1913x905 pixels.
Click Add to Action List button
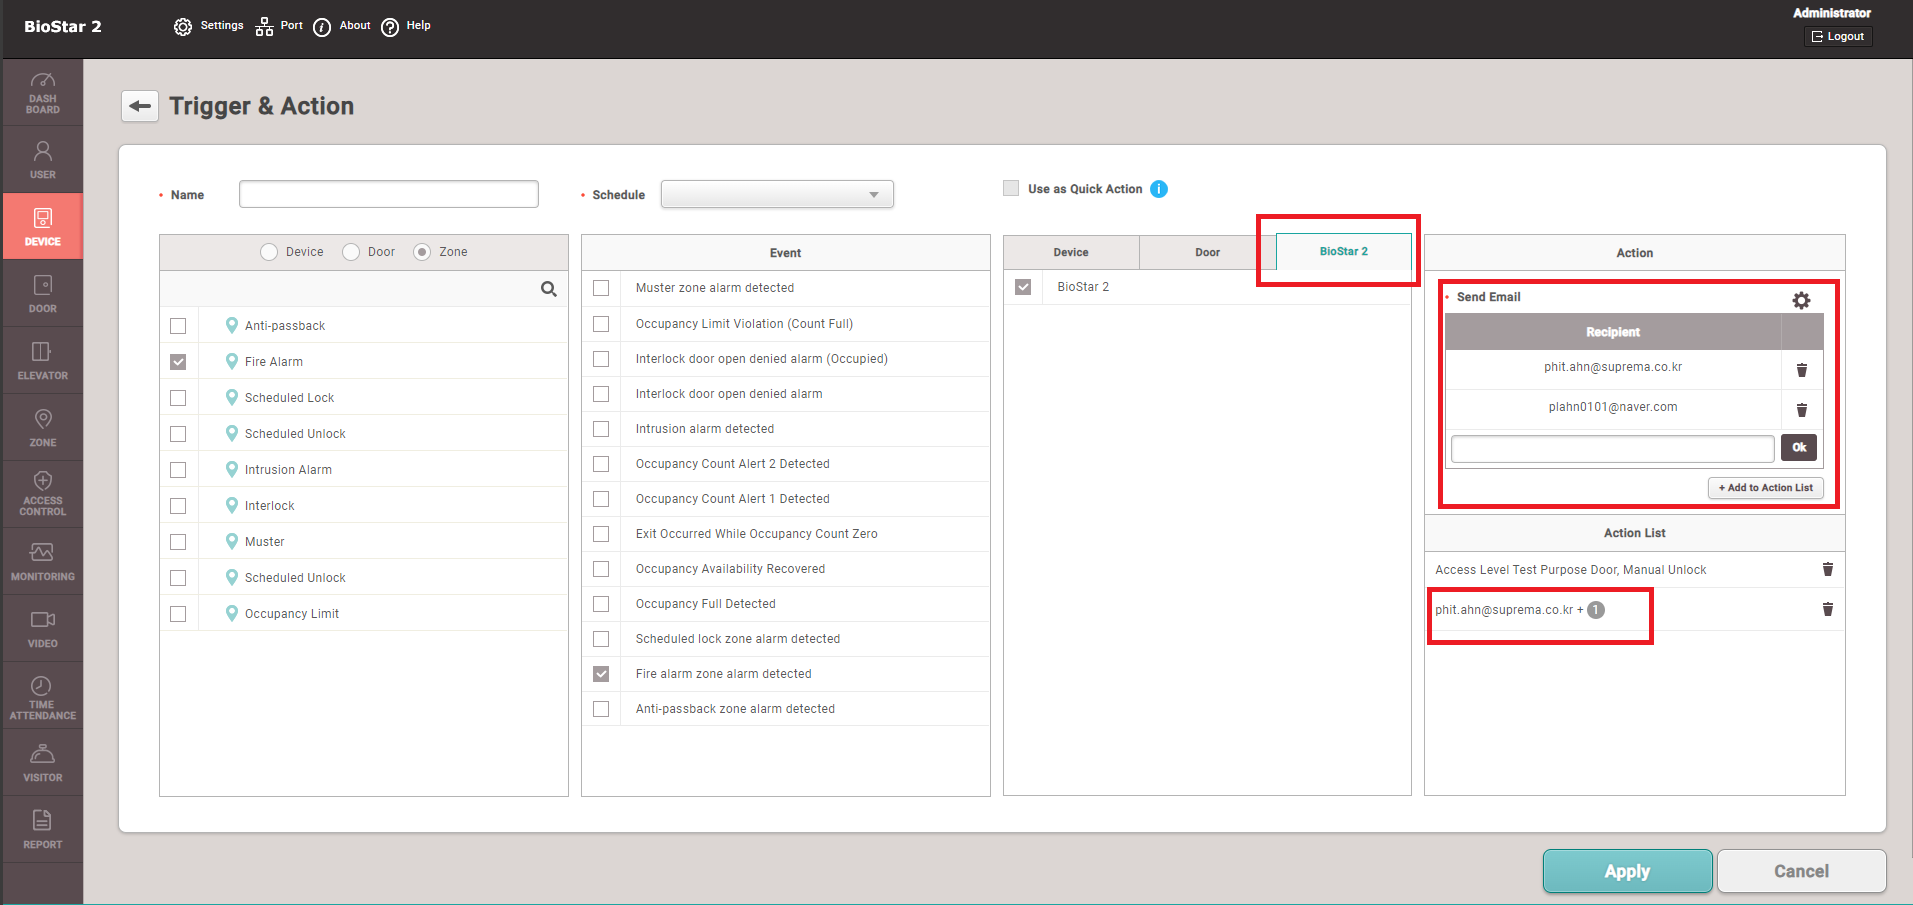click(1766, 488)
